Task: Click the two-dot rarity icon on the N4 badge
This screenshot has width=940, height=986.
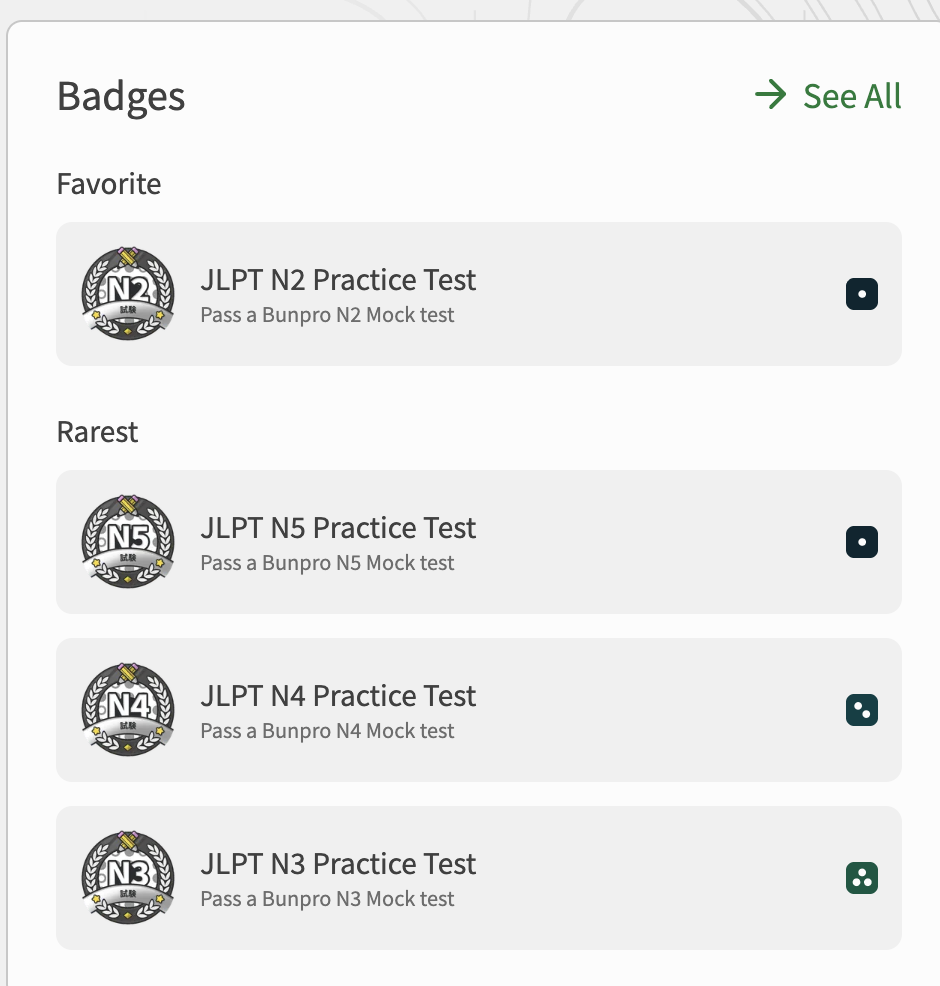Action: tap(861, 711)
